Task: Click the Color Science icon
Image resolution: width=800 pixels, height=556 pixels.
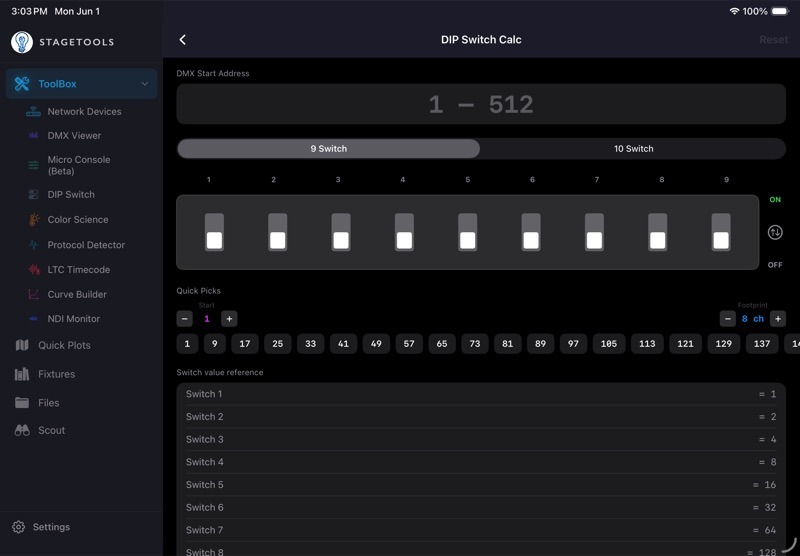Action: (x=34, y=220)
